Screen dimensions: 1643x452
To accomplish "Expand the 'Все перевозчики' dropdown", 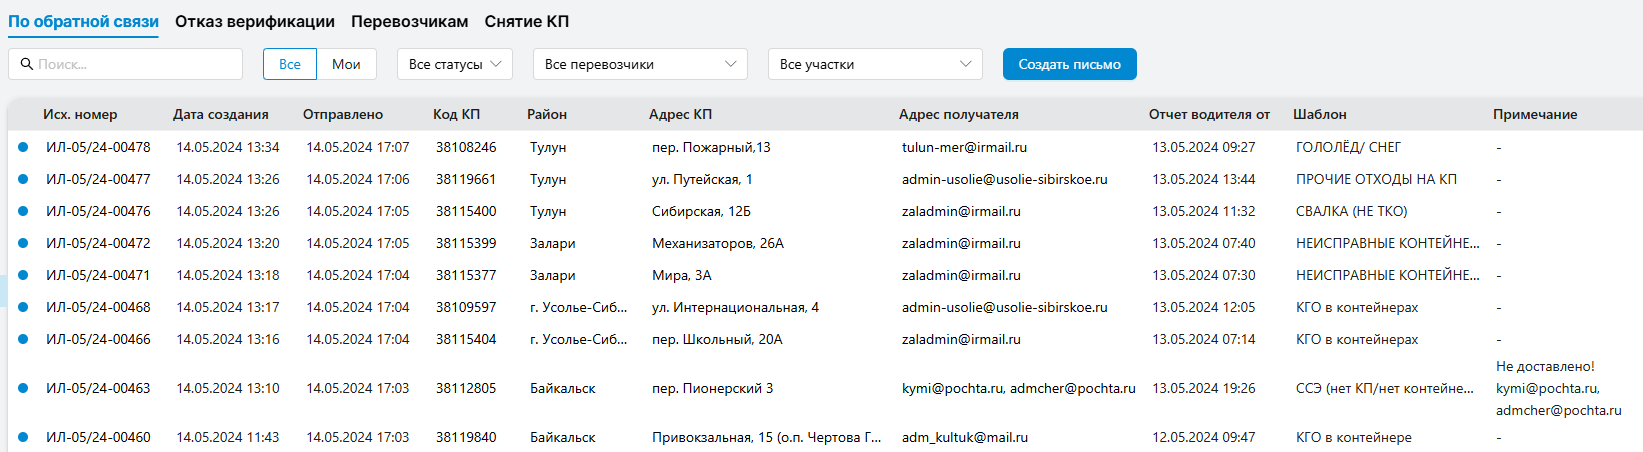I will tap(640, 64).
